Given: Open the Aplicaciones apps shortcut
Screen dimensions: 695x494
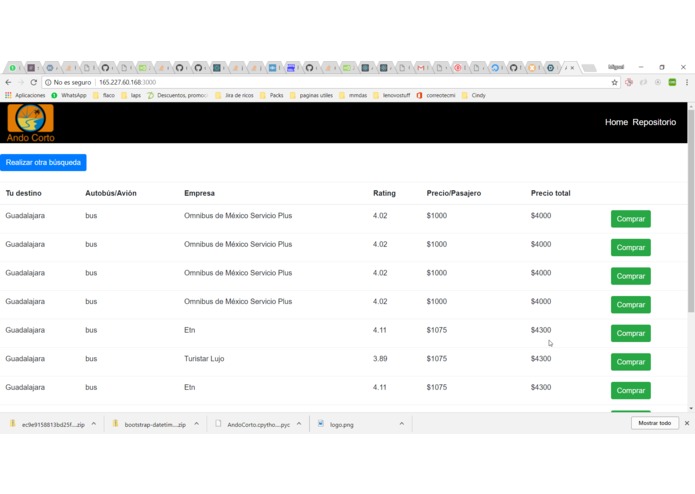Looking at the screenshot, I should [x=25, y=95].
